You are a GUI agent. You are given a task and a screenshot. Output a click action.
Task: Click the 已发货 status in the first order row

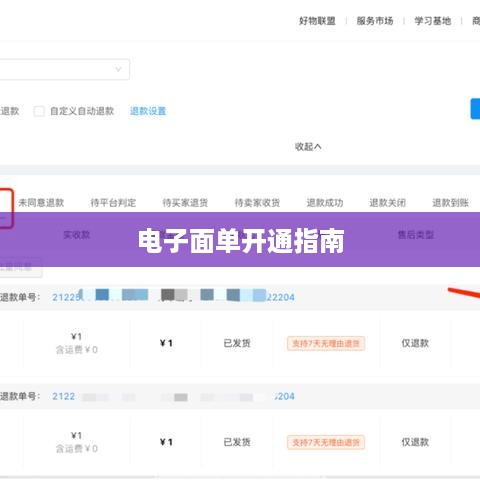tap(237, 343)
